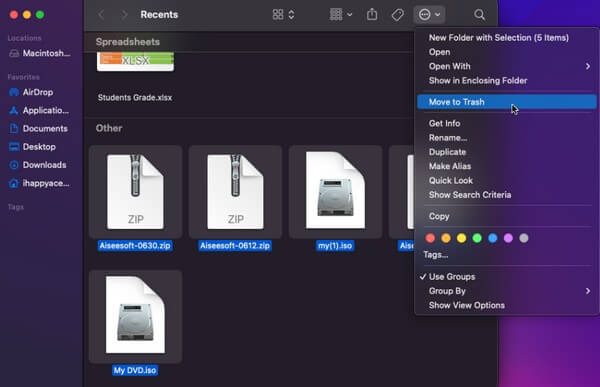Click the Forward navigation arrow
Viewport: 600px width, 387px height.
click(x=124, y=15)
